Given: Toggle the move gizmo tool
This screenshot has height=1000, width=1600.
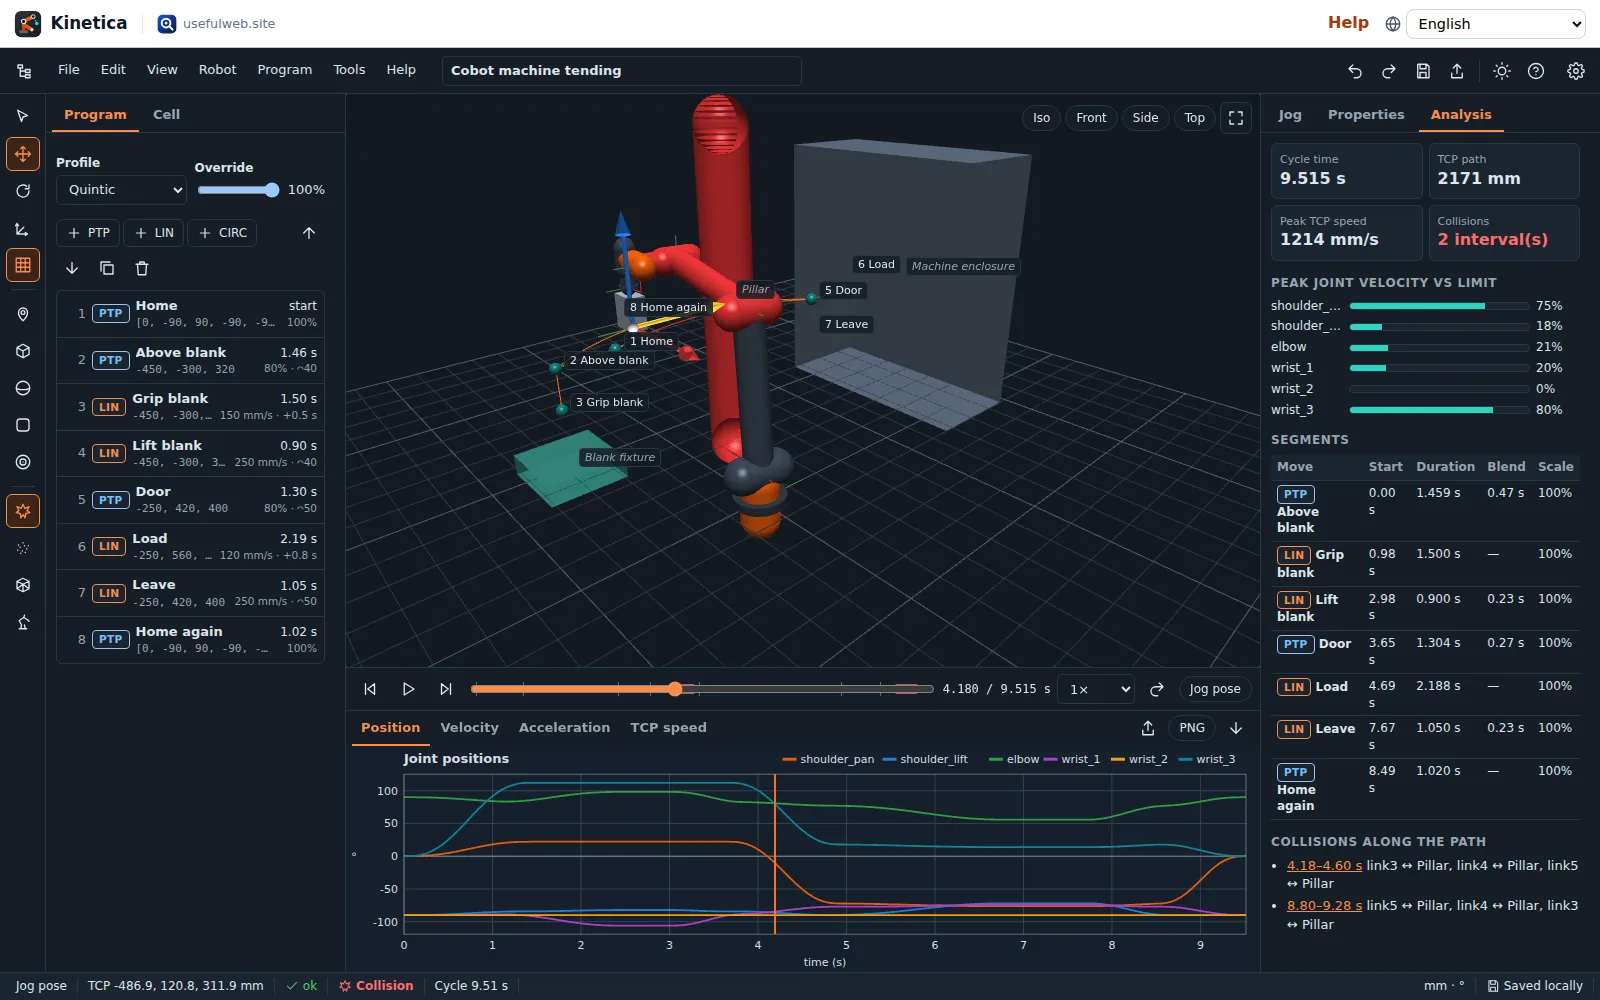Looking at the screenshot, I should click(23, 154).
